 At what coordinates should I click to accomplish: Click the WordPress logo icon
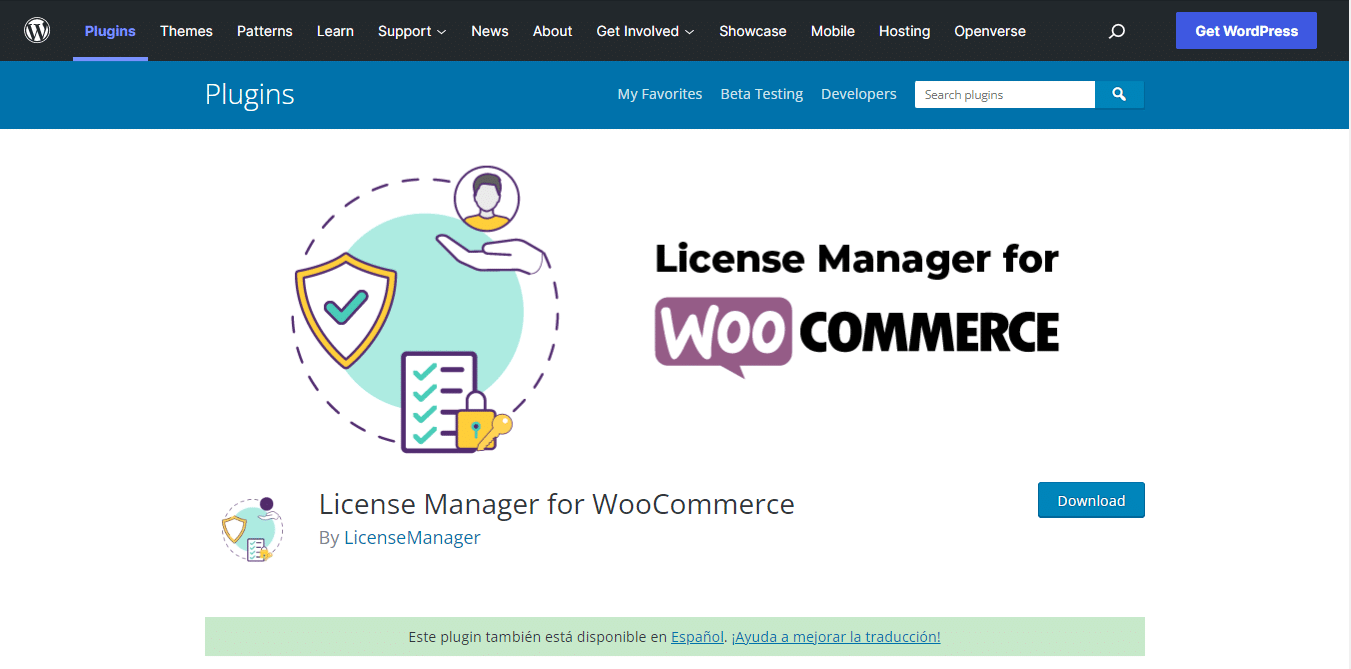click(x=37, y=30)
